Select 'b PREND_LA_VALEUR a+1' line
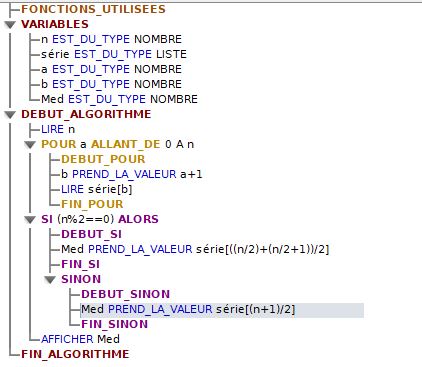422x367 pixels. point(132,174)
